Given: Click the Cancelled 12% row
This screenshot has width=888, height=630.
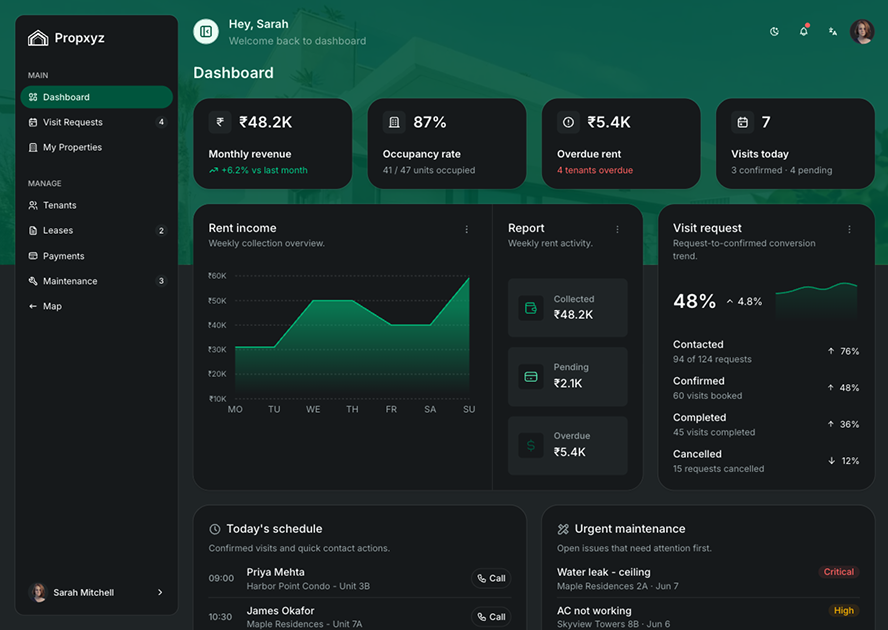Looking at the screenshot, I should coord(766,461).
